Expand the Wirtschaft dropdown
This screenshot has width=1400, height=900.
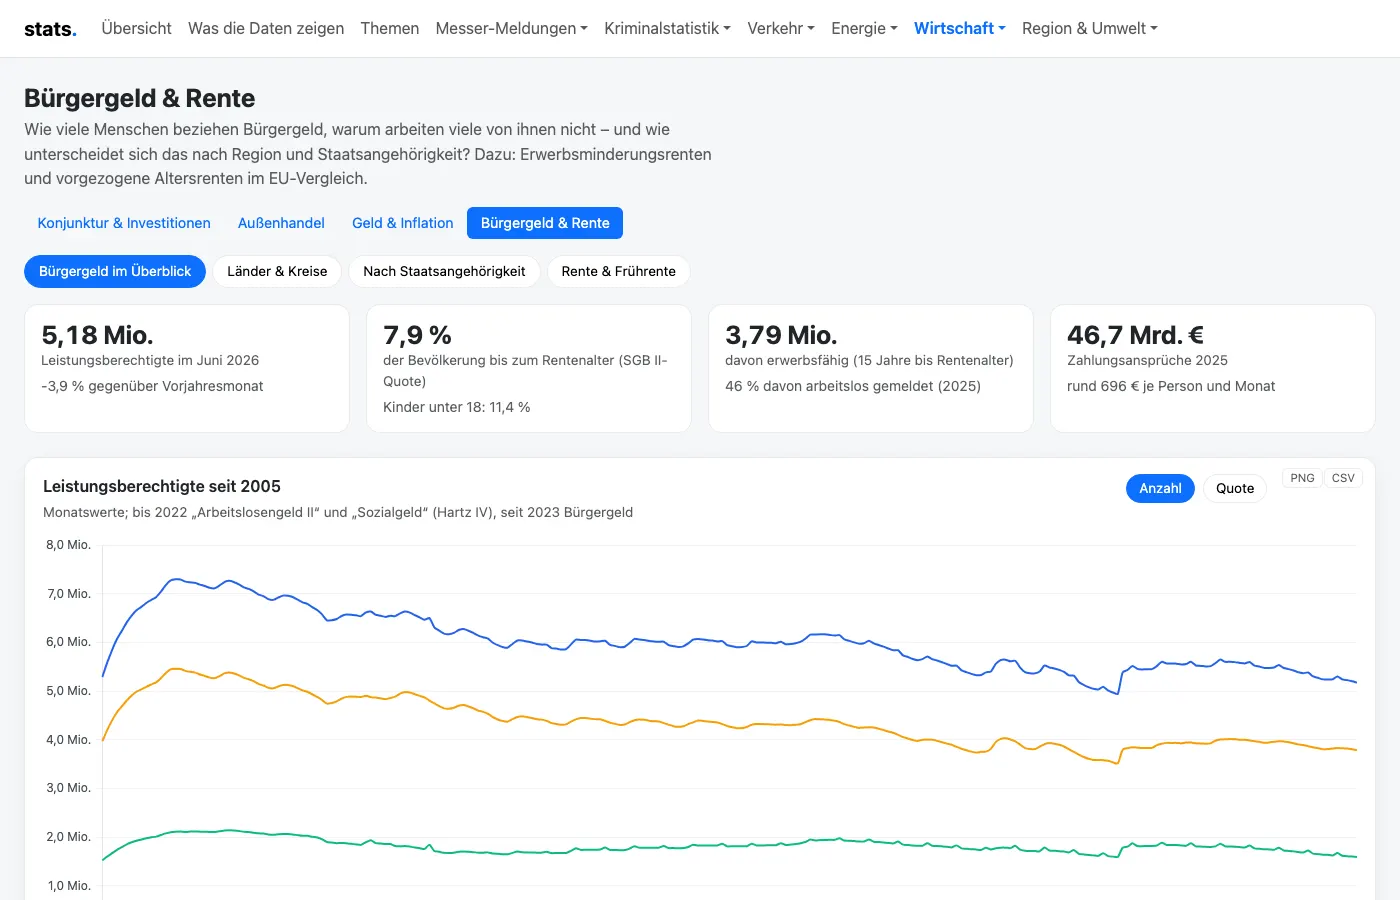pyautogui.click(x=960, y=29)
